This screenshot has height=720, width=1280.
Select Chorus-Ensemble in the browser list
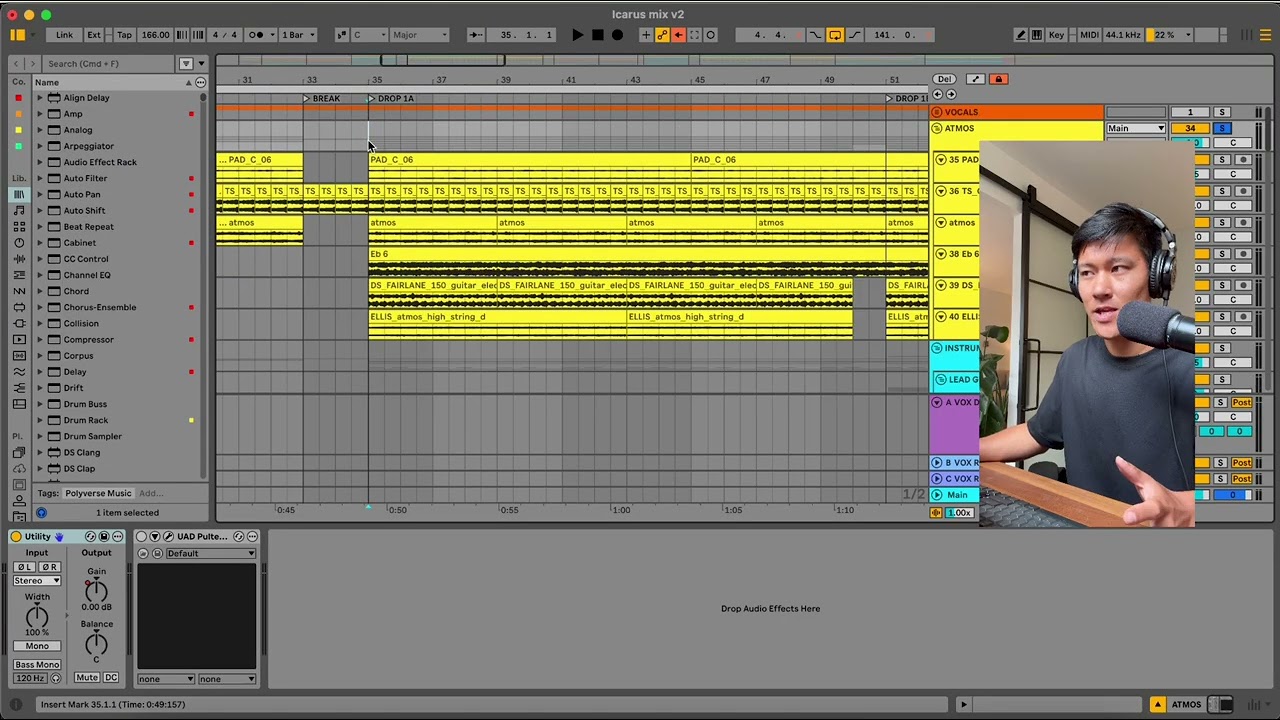[x=100, y=307]
